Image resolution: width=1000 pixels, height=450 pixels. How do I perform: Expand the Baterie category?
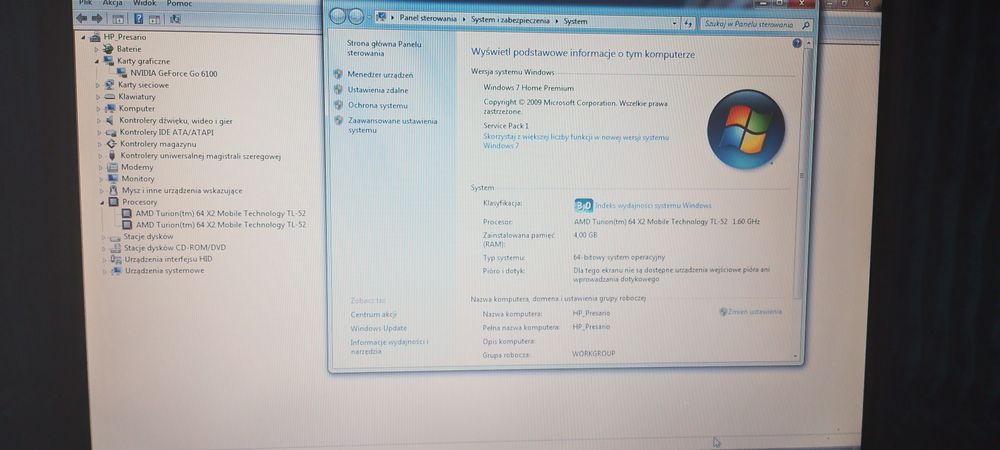pyautogui.click(x=96, y=49)
